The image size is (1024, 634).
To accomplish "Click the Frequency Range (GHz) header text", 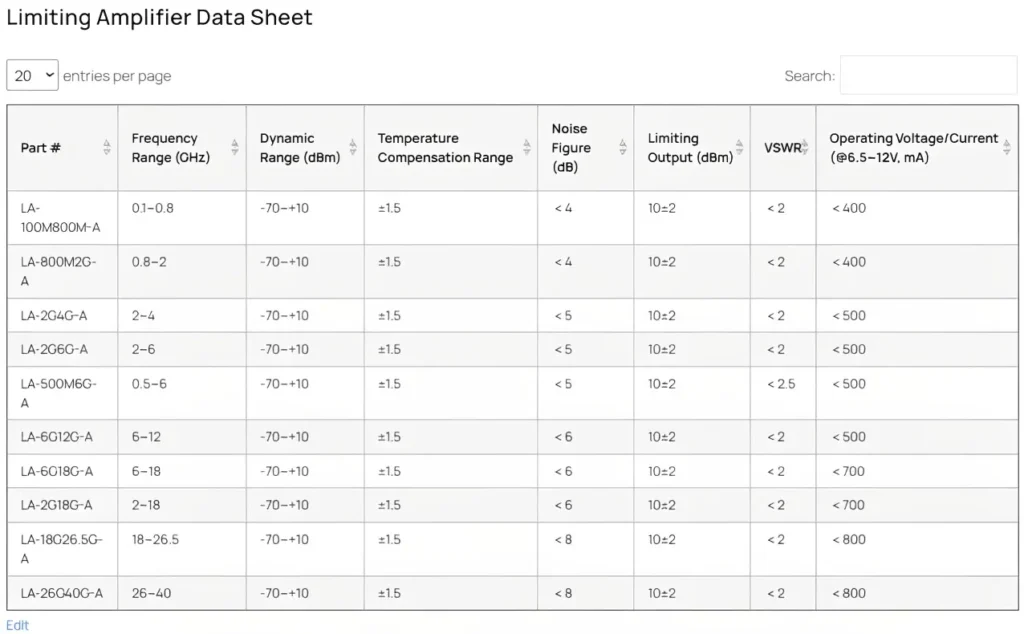I will (170, 148).
